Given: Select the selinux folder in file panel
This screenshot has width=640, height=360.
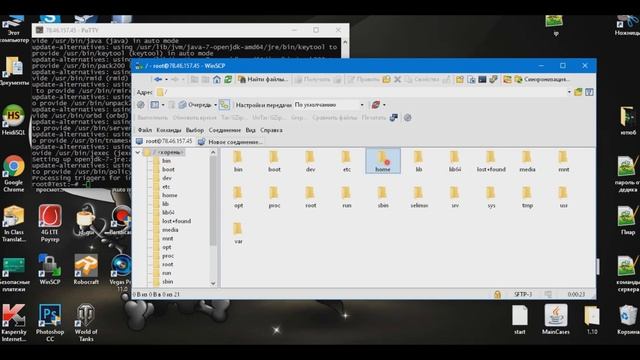Looking at the screenshot, I should coord(419,197).
